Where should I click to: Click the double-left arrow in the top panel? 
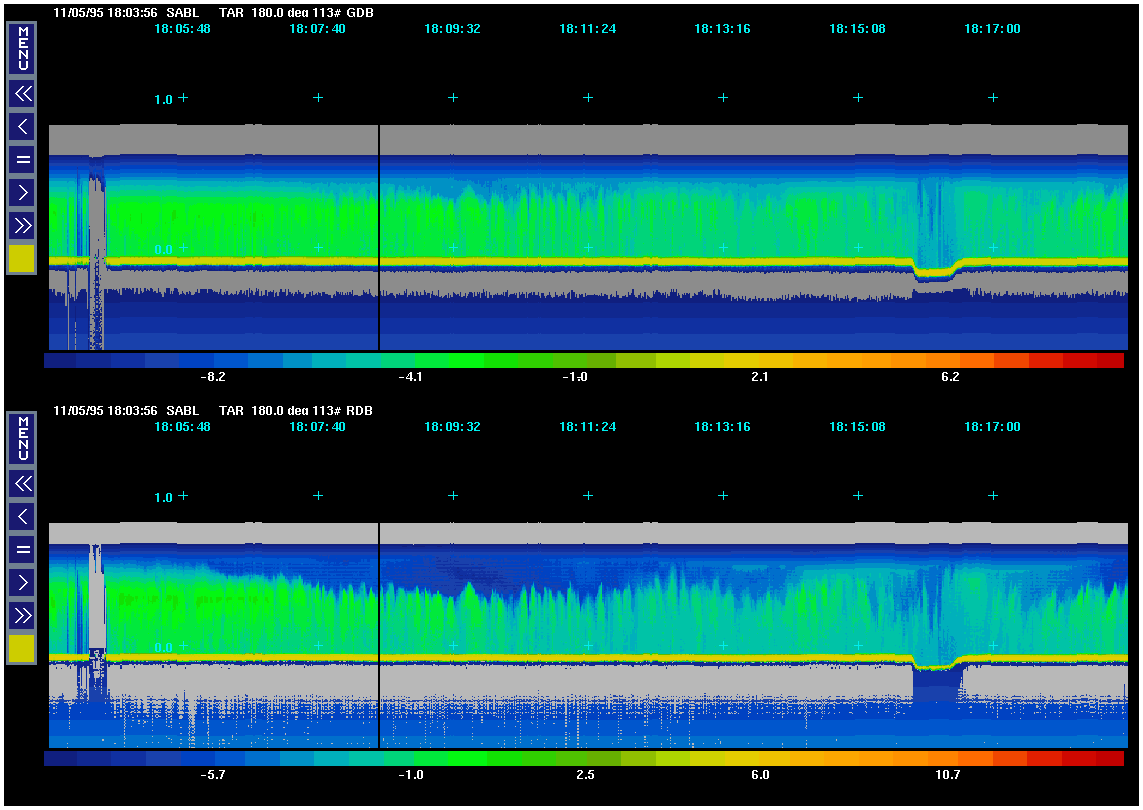point(22,94)
